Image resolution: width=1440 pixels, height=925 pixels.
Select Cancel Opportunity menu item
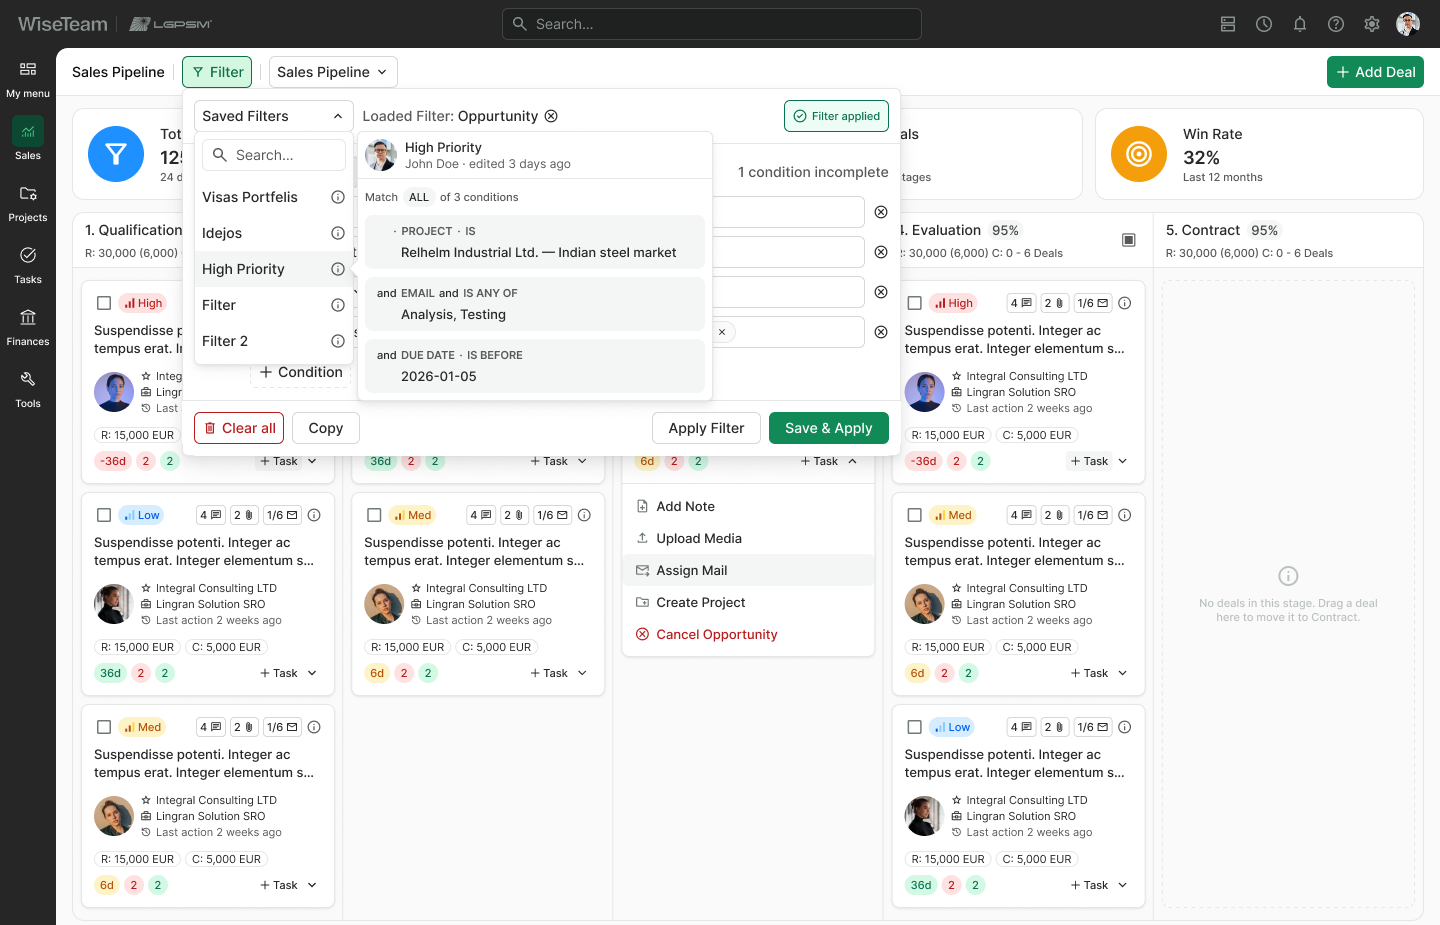748,634
